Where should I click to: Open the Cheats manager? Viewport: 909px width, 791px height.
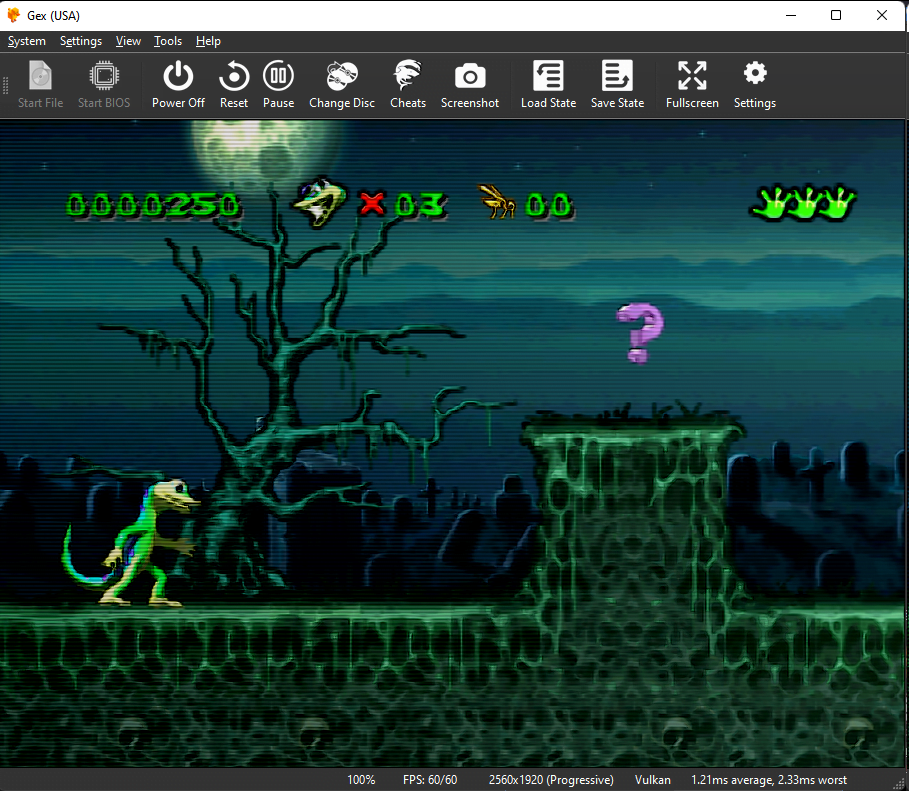(x=408, y=85)
